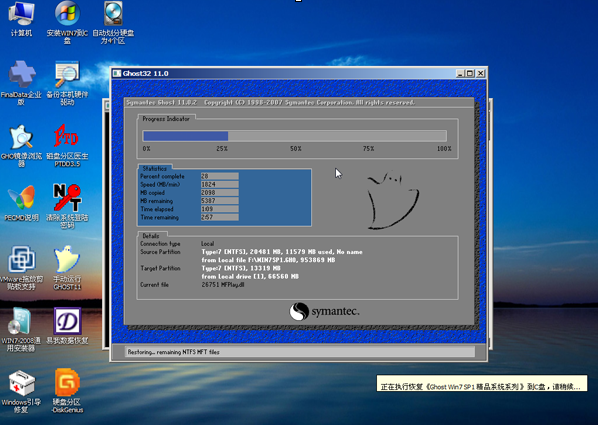Maximize the Ghost32 11.0 window
Image resolution: width=598 pixels, height=425 pixels.
coord(470,73)
